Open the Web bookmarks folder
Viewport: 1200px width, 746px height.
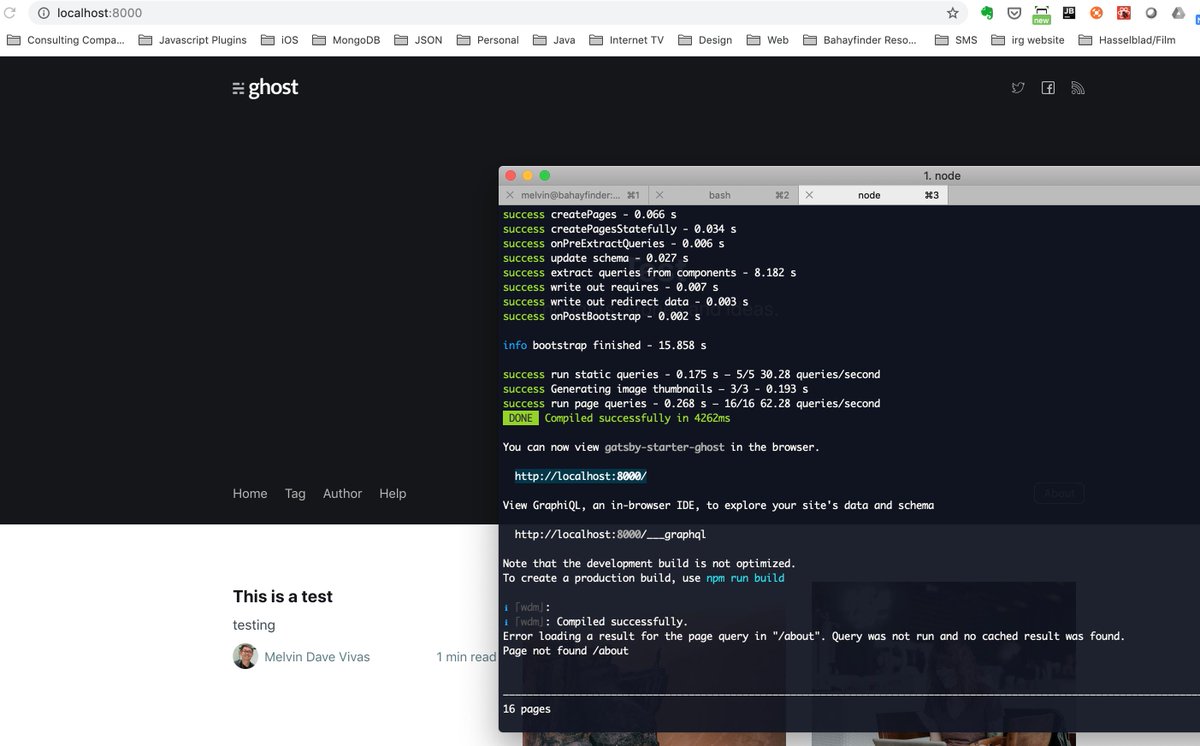click(x=768, y=40)
